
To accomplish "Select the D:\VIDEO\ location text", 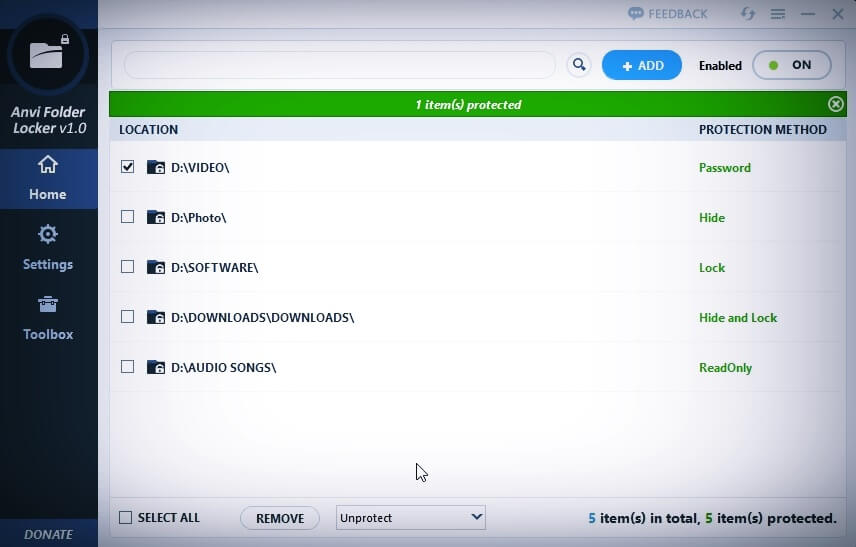I will point(200,168).
